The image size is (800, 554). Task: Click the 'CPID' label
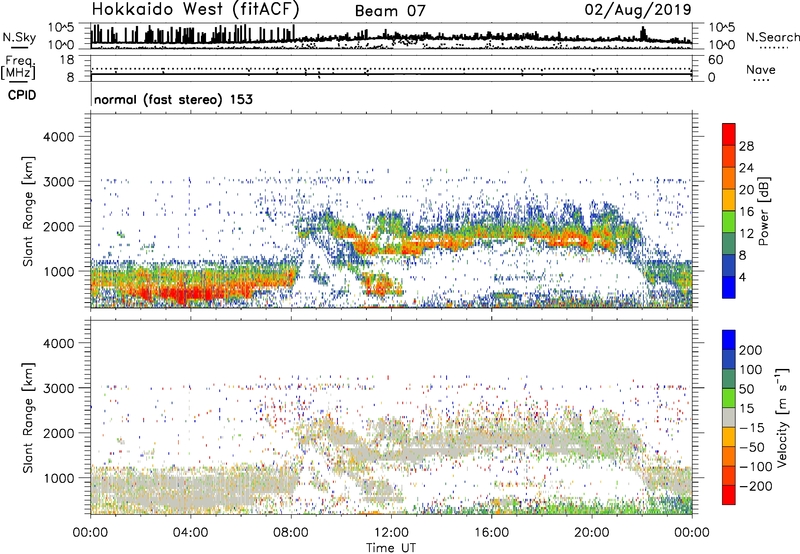22,95
